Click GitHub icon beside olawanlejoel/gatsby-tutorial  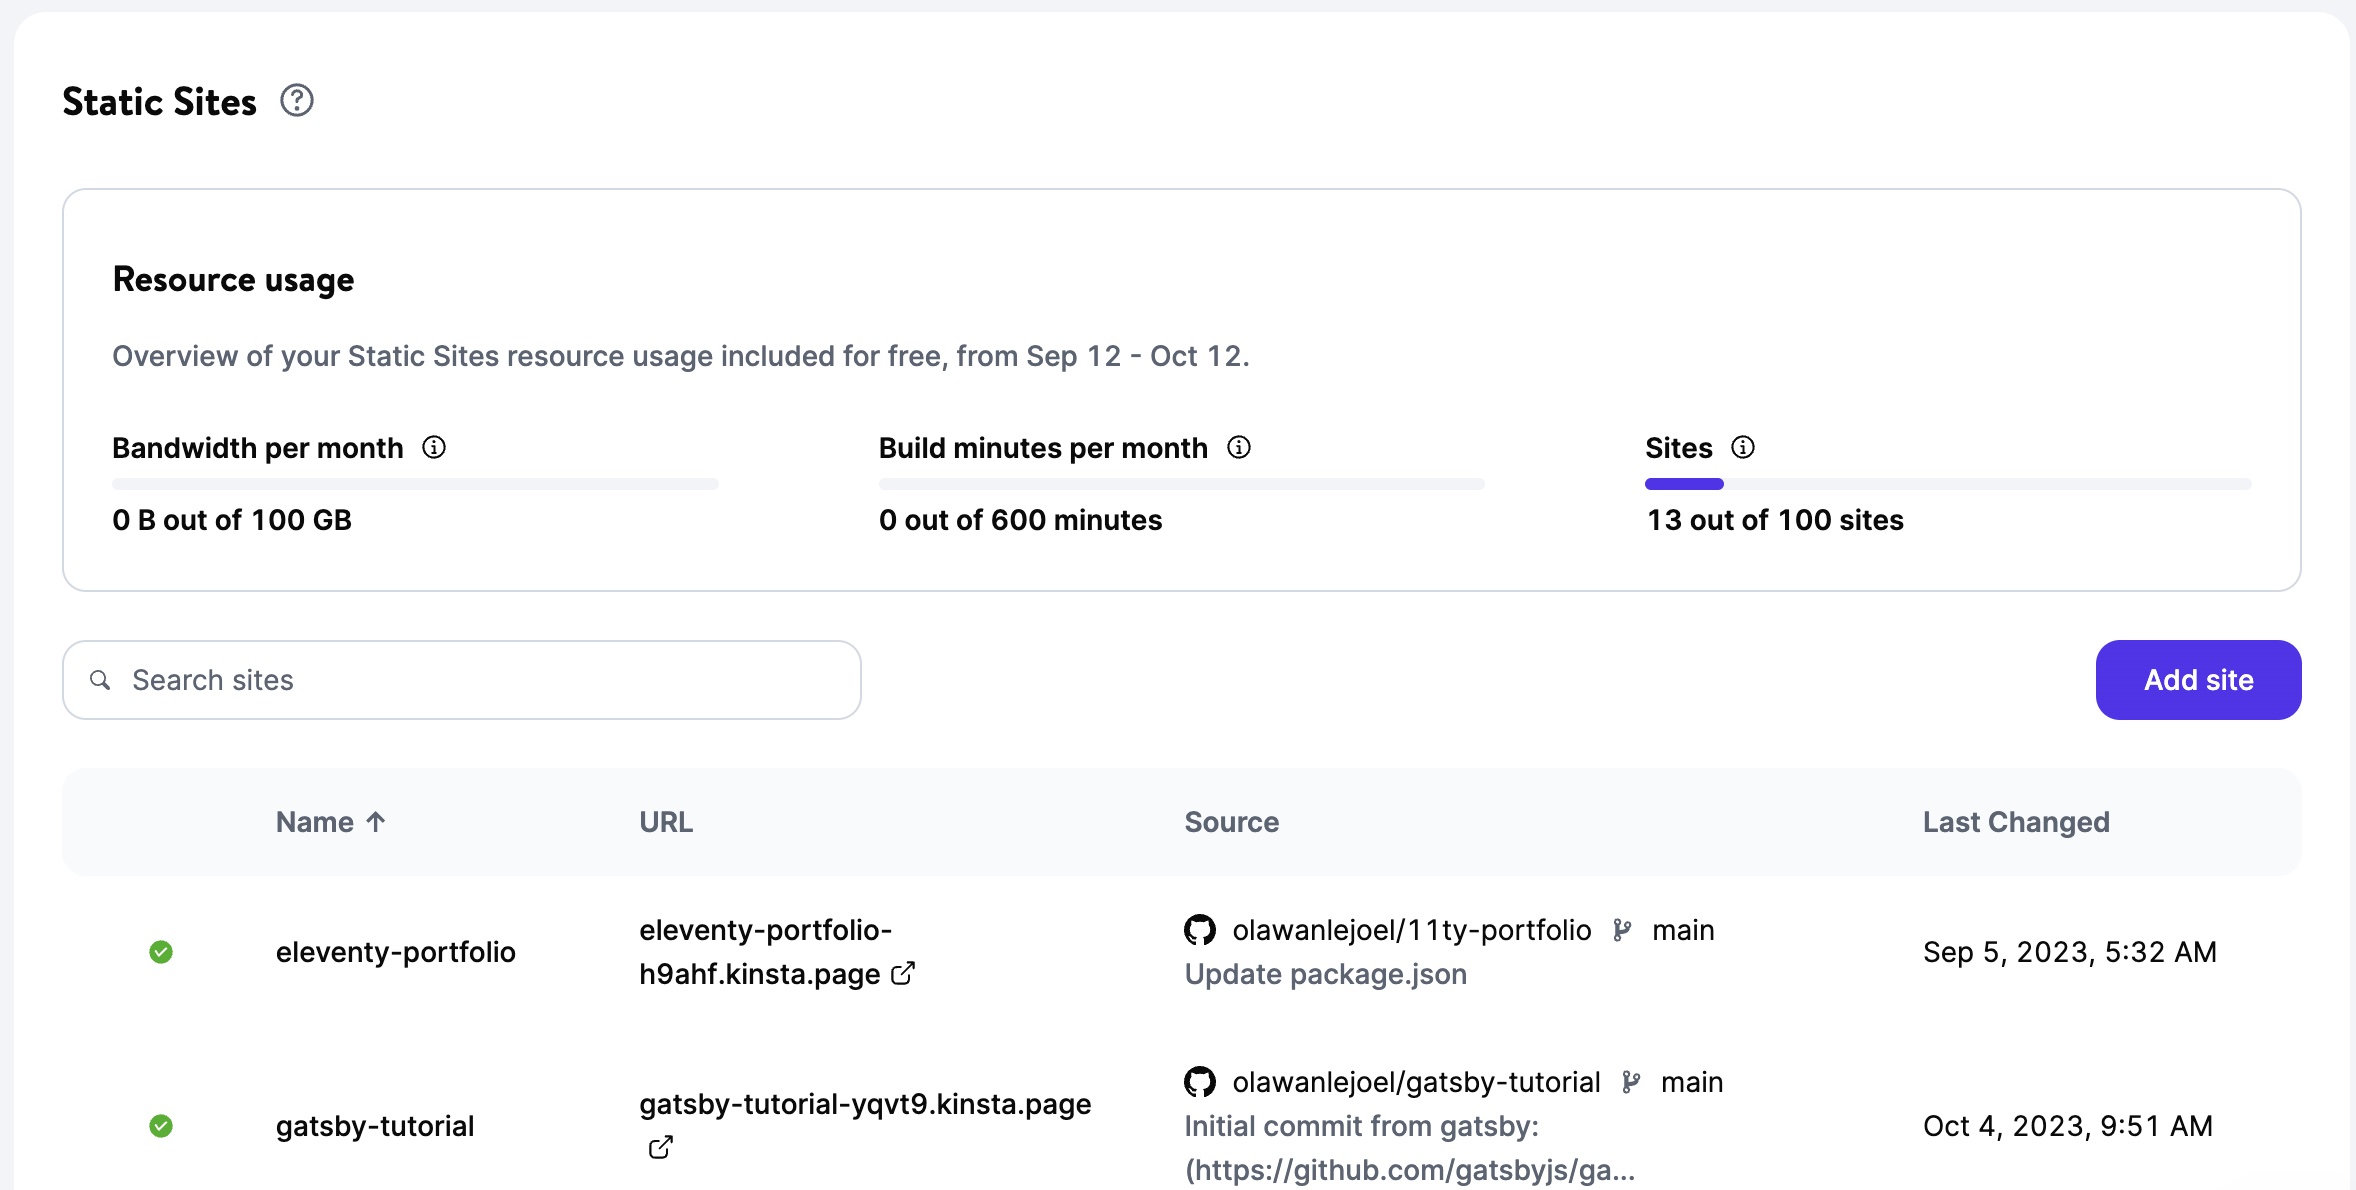[1200, 1082]
